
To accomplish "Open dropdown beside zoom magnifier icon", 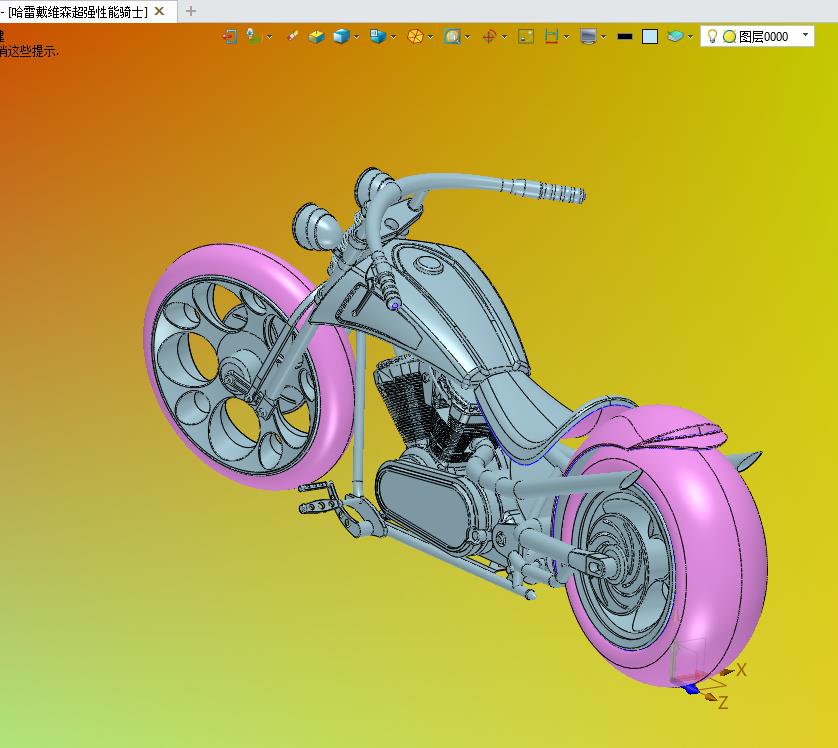I will coord(468,37).
